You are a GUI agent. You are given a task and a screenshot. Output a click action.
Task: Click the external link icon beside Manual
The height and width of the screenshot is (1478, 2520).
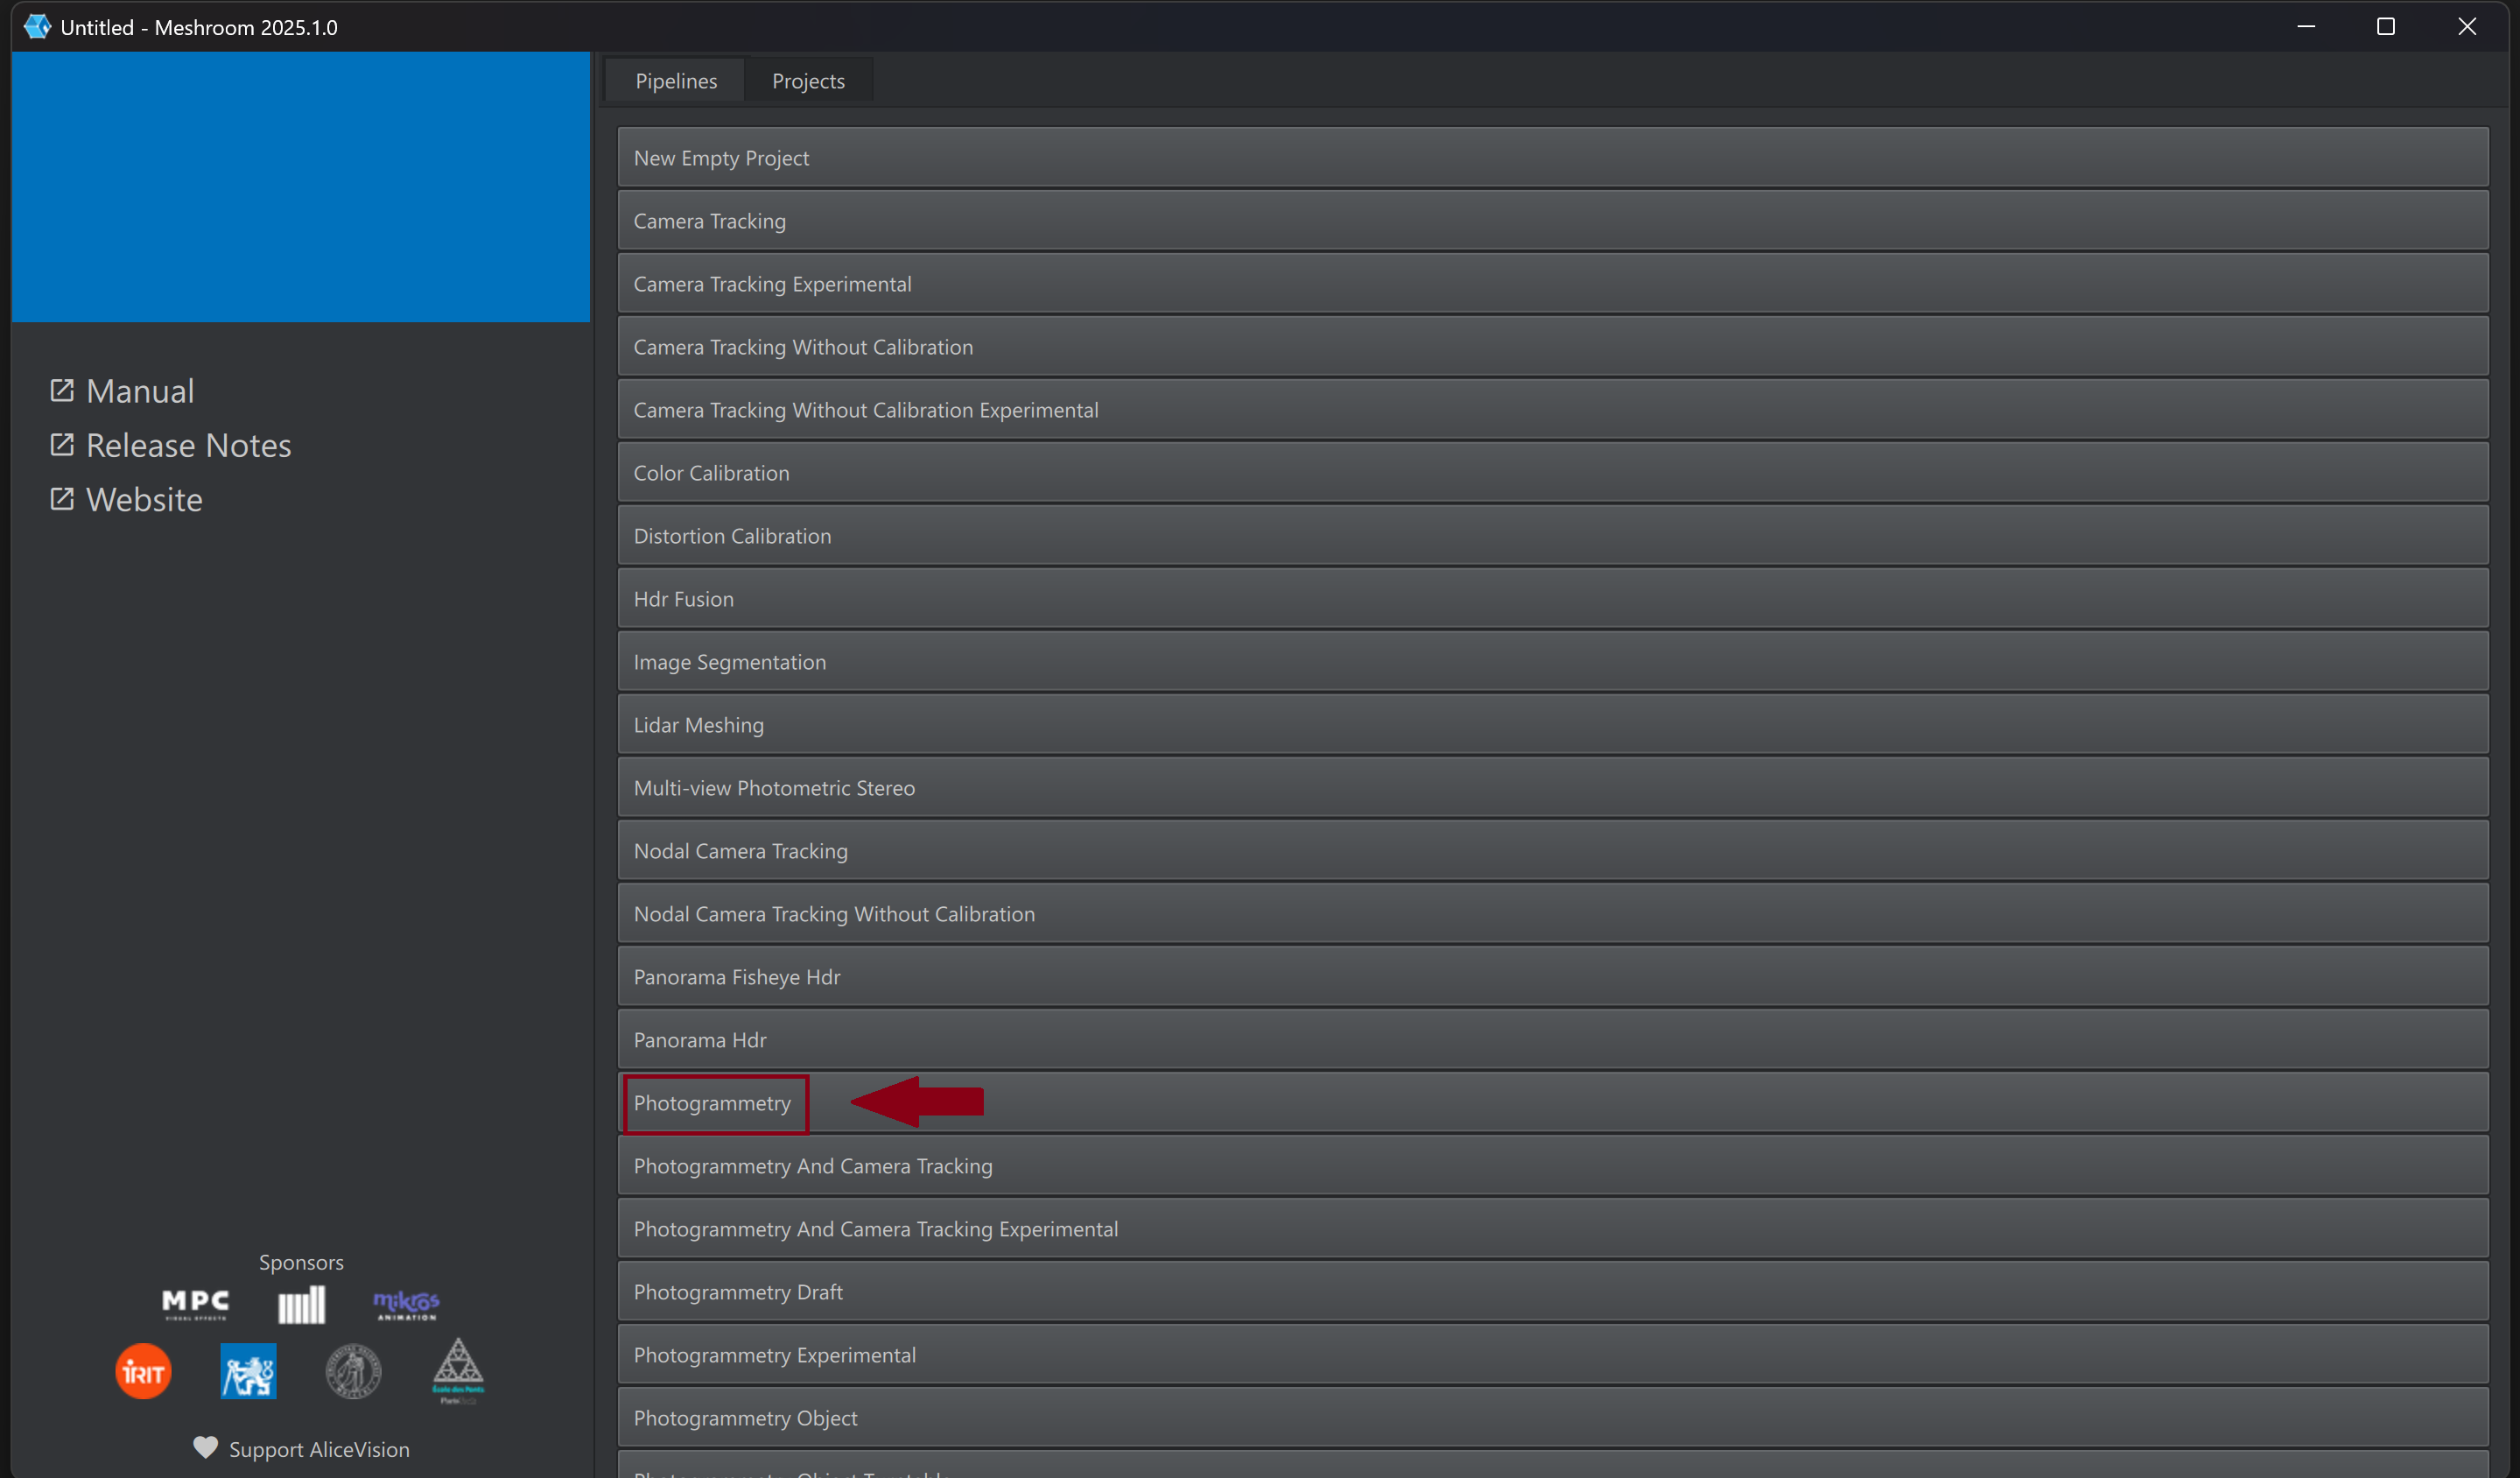tap(62, 390)
